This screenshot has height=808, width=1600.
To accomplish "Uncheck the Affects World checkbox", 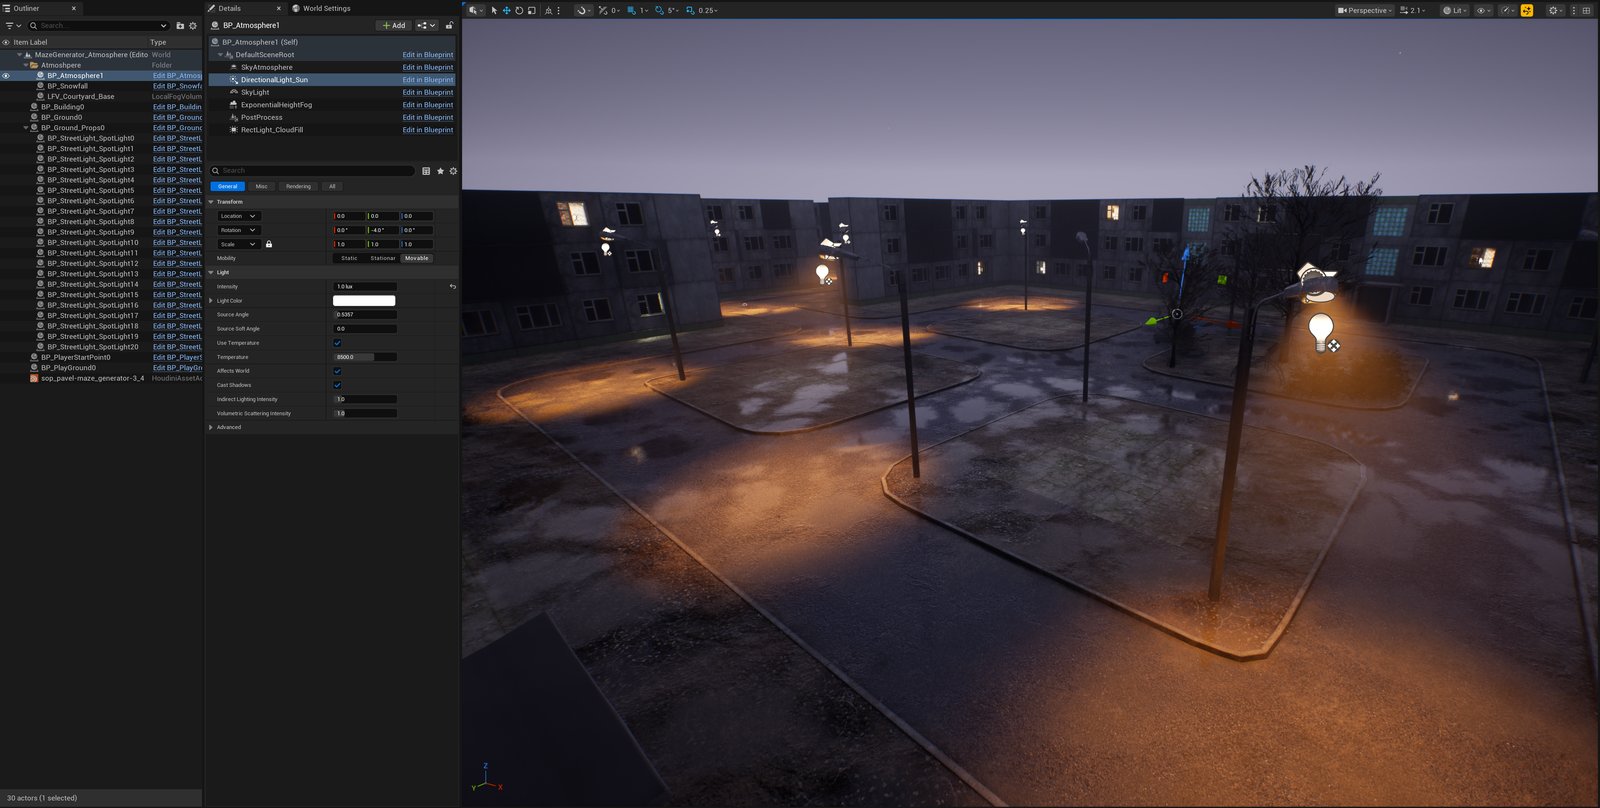I will (337, 371).
